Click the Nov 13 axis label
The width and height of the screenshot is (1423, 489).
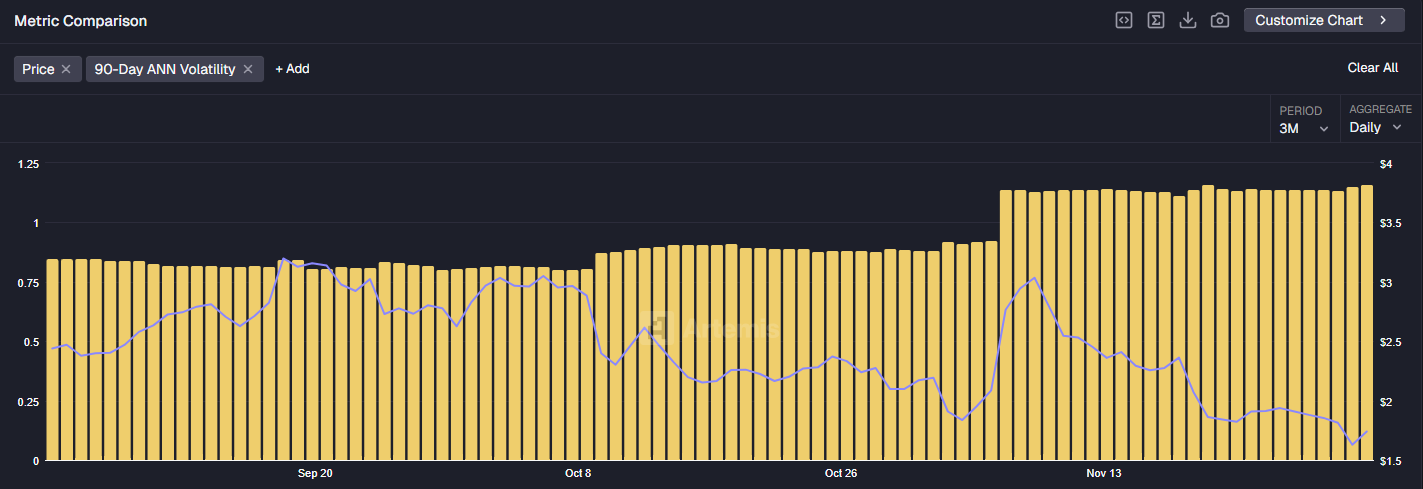[x=1104, y=473]
